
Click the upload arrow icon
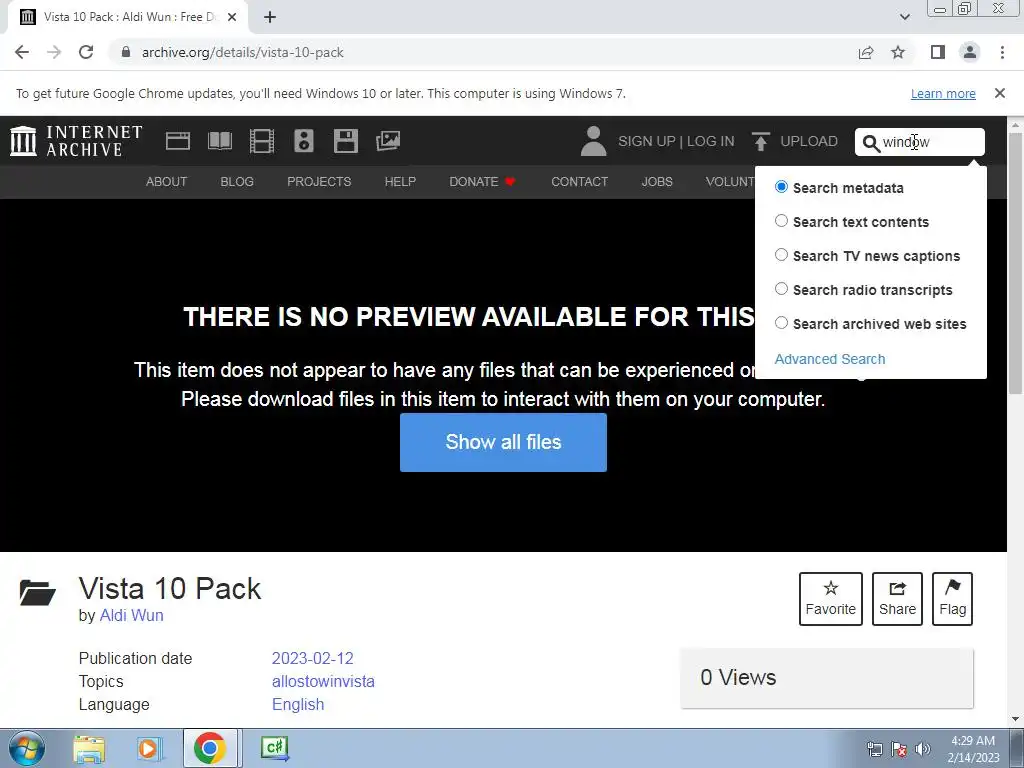(760, 141)
